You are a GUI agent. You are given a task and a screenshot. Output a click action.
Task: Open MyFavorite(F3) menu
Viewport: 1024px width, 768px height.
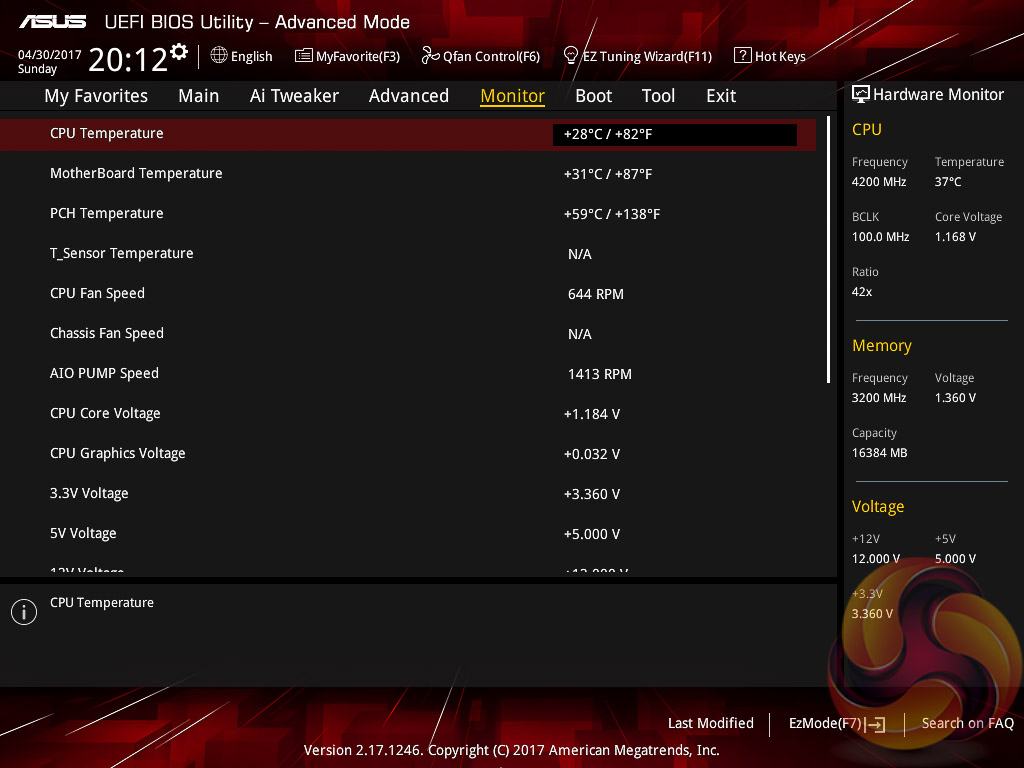point(358,56)
